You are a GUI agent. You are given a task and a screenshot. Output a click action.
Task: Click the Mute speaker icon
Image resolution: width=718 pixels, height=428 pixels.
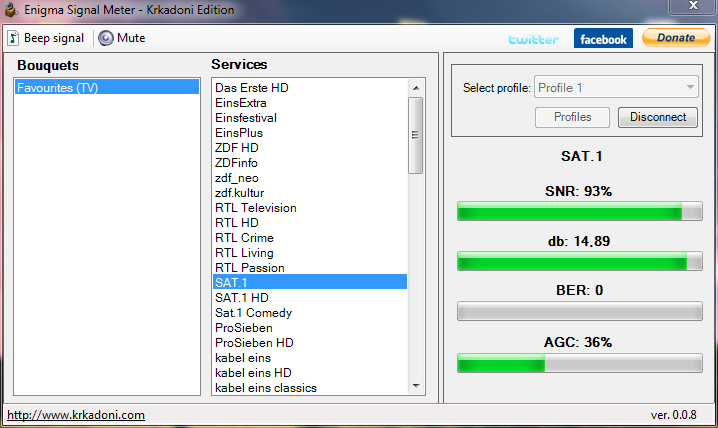(x=106, y=38)
